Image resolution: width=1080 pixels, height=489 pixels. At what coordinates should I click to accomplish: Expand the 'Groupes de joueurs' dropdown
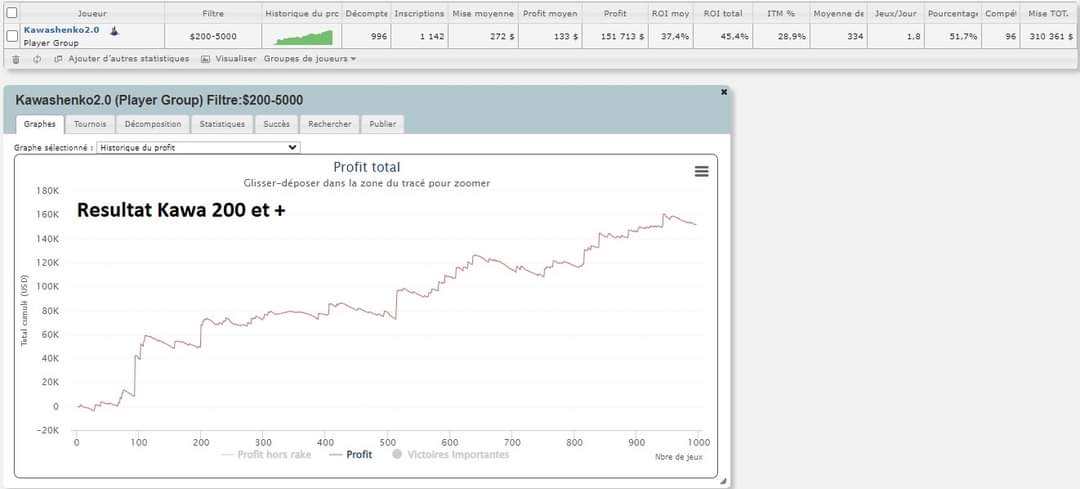(x=310, y=59)
